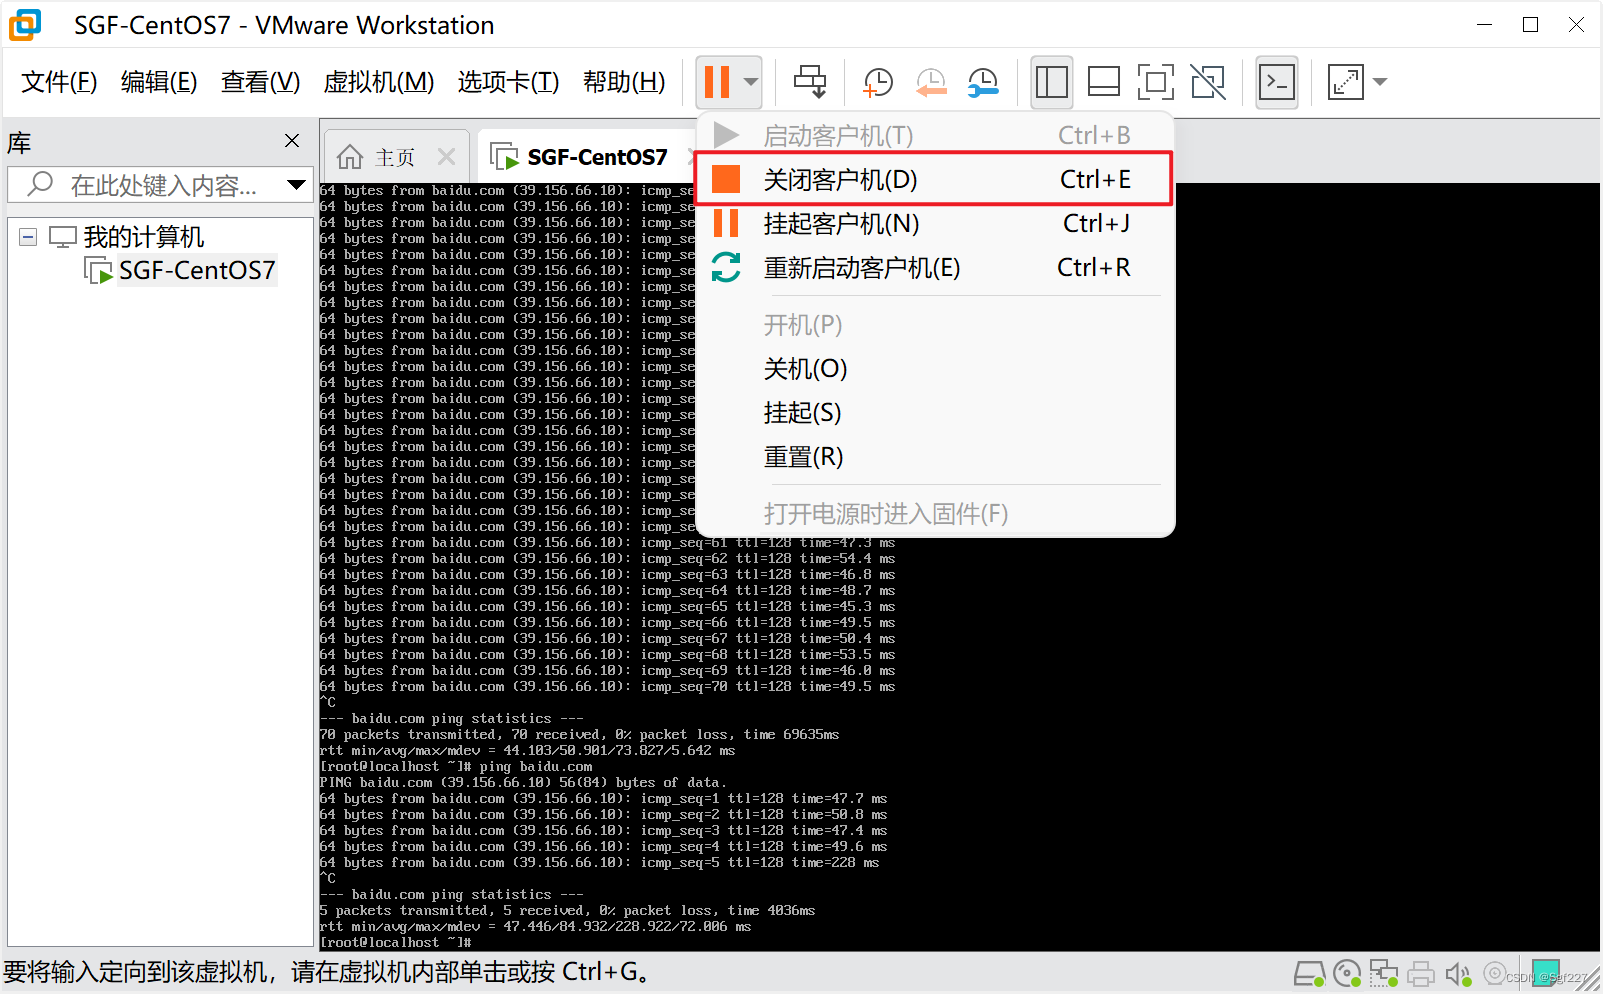Open the 虚拟机(M) menu
Image resolution: width=1603 pixels, height=994 pixels.
pyautogui.click(x=379, y=82)
